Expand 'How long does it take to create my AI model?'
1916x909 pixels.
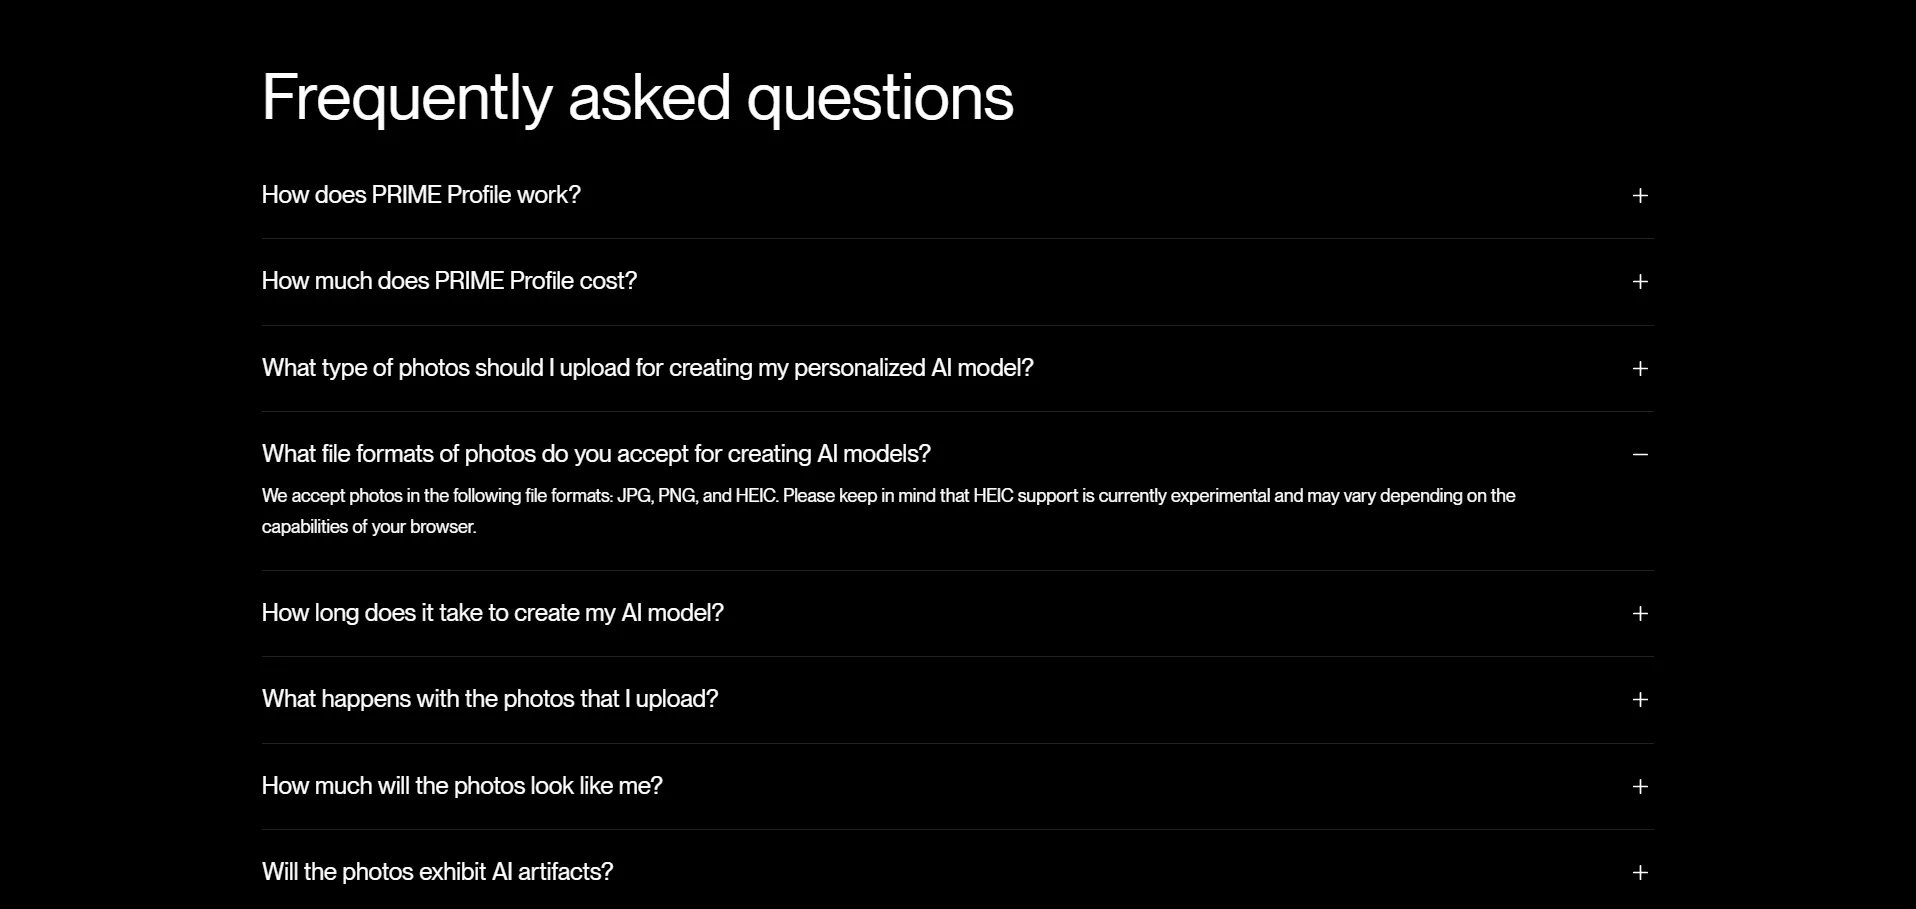pos(492,613)
